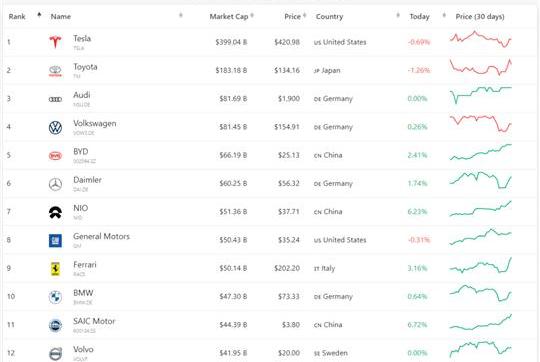Open the Daimler Mercedes star logo
This screenshot has width=540, height=362.
tap(55, 184)
